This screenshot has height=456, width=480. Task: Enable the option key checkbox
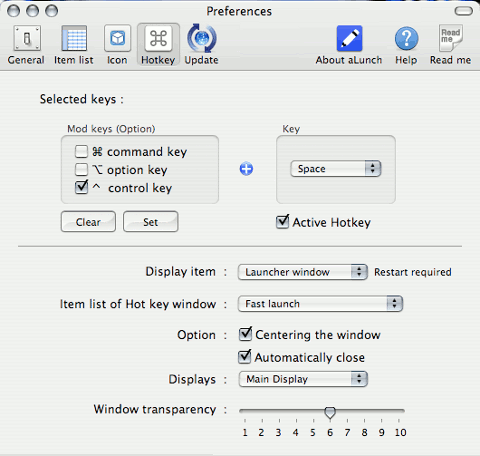point(81,169)
